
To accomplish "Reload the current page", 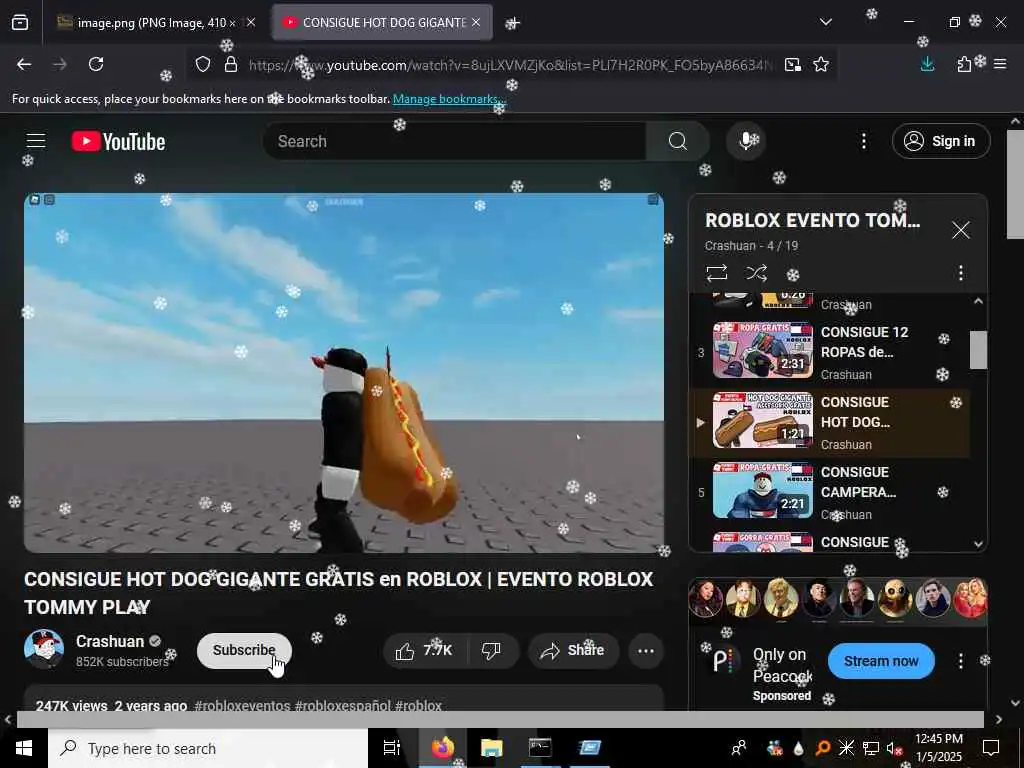I will pyautogui.click(x=96, y=64).
